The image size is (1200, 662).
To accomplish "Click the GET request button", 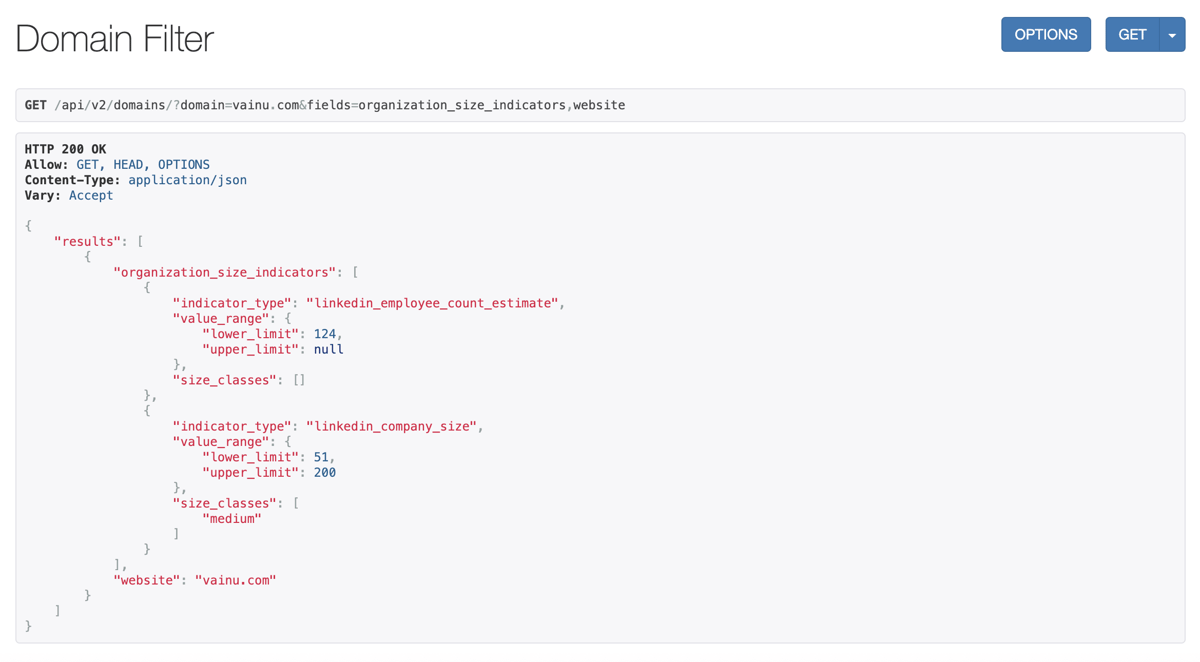I will click(1132, 35).
